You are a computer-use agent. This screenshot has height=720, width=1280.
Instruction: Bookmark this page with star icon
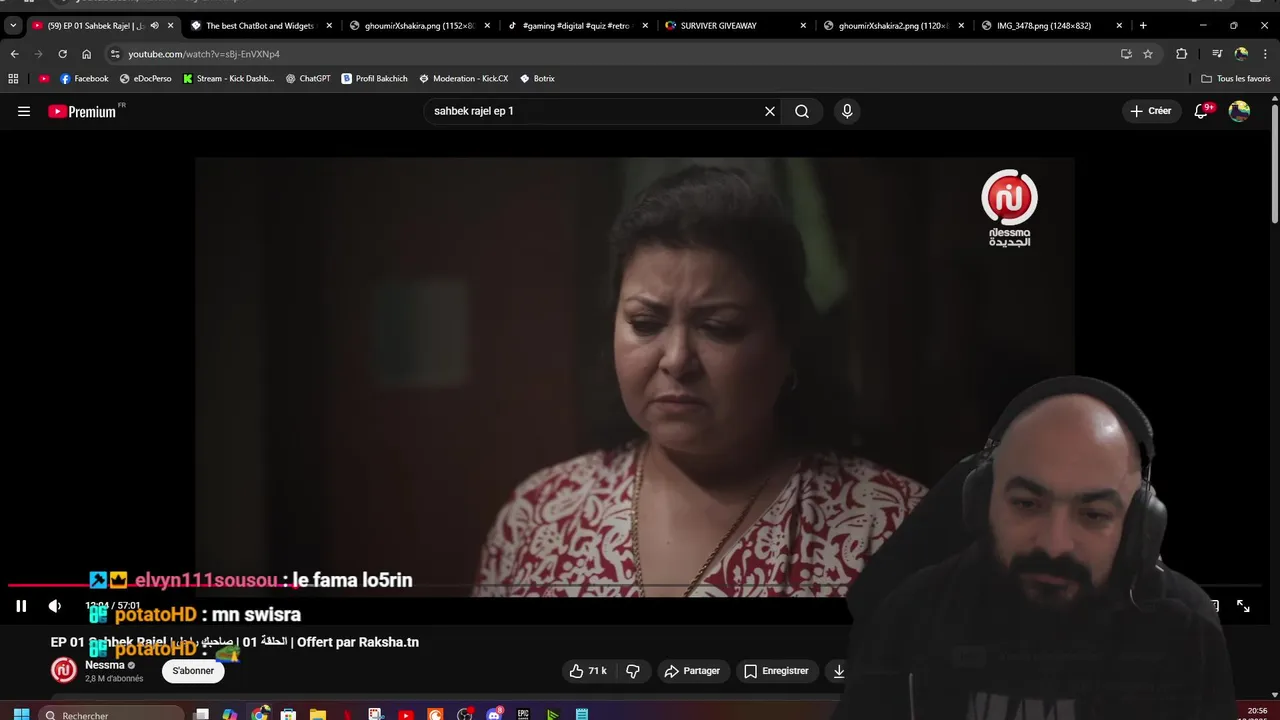point(1148,54)
